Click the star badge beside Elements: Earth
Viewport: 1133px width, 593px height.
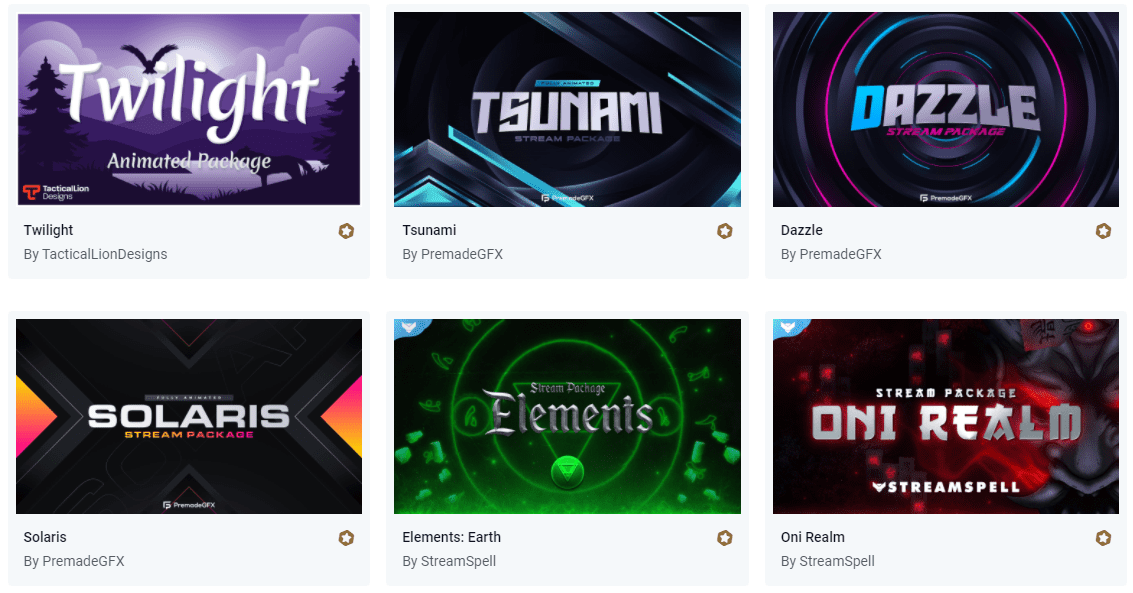point(725,538)
